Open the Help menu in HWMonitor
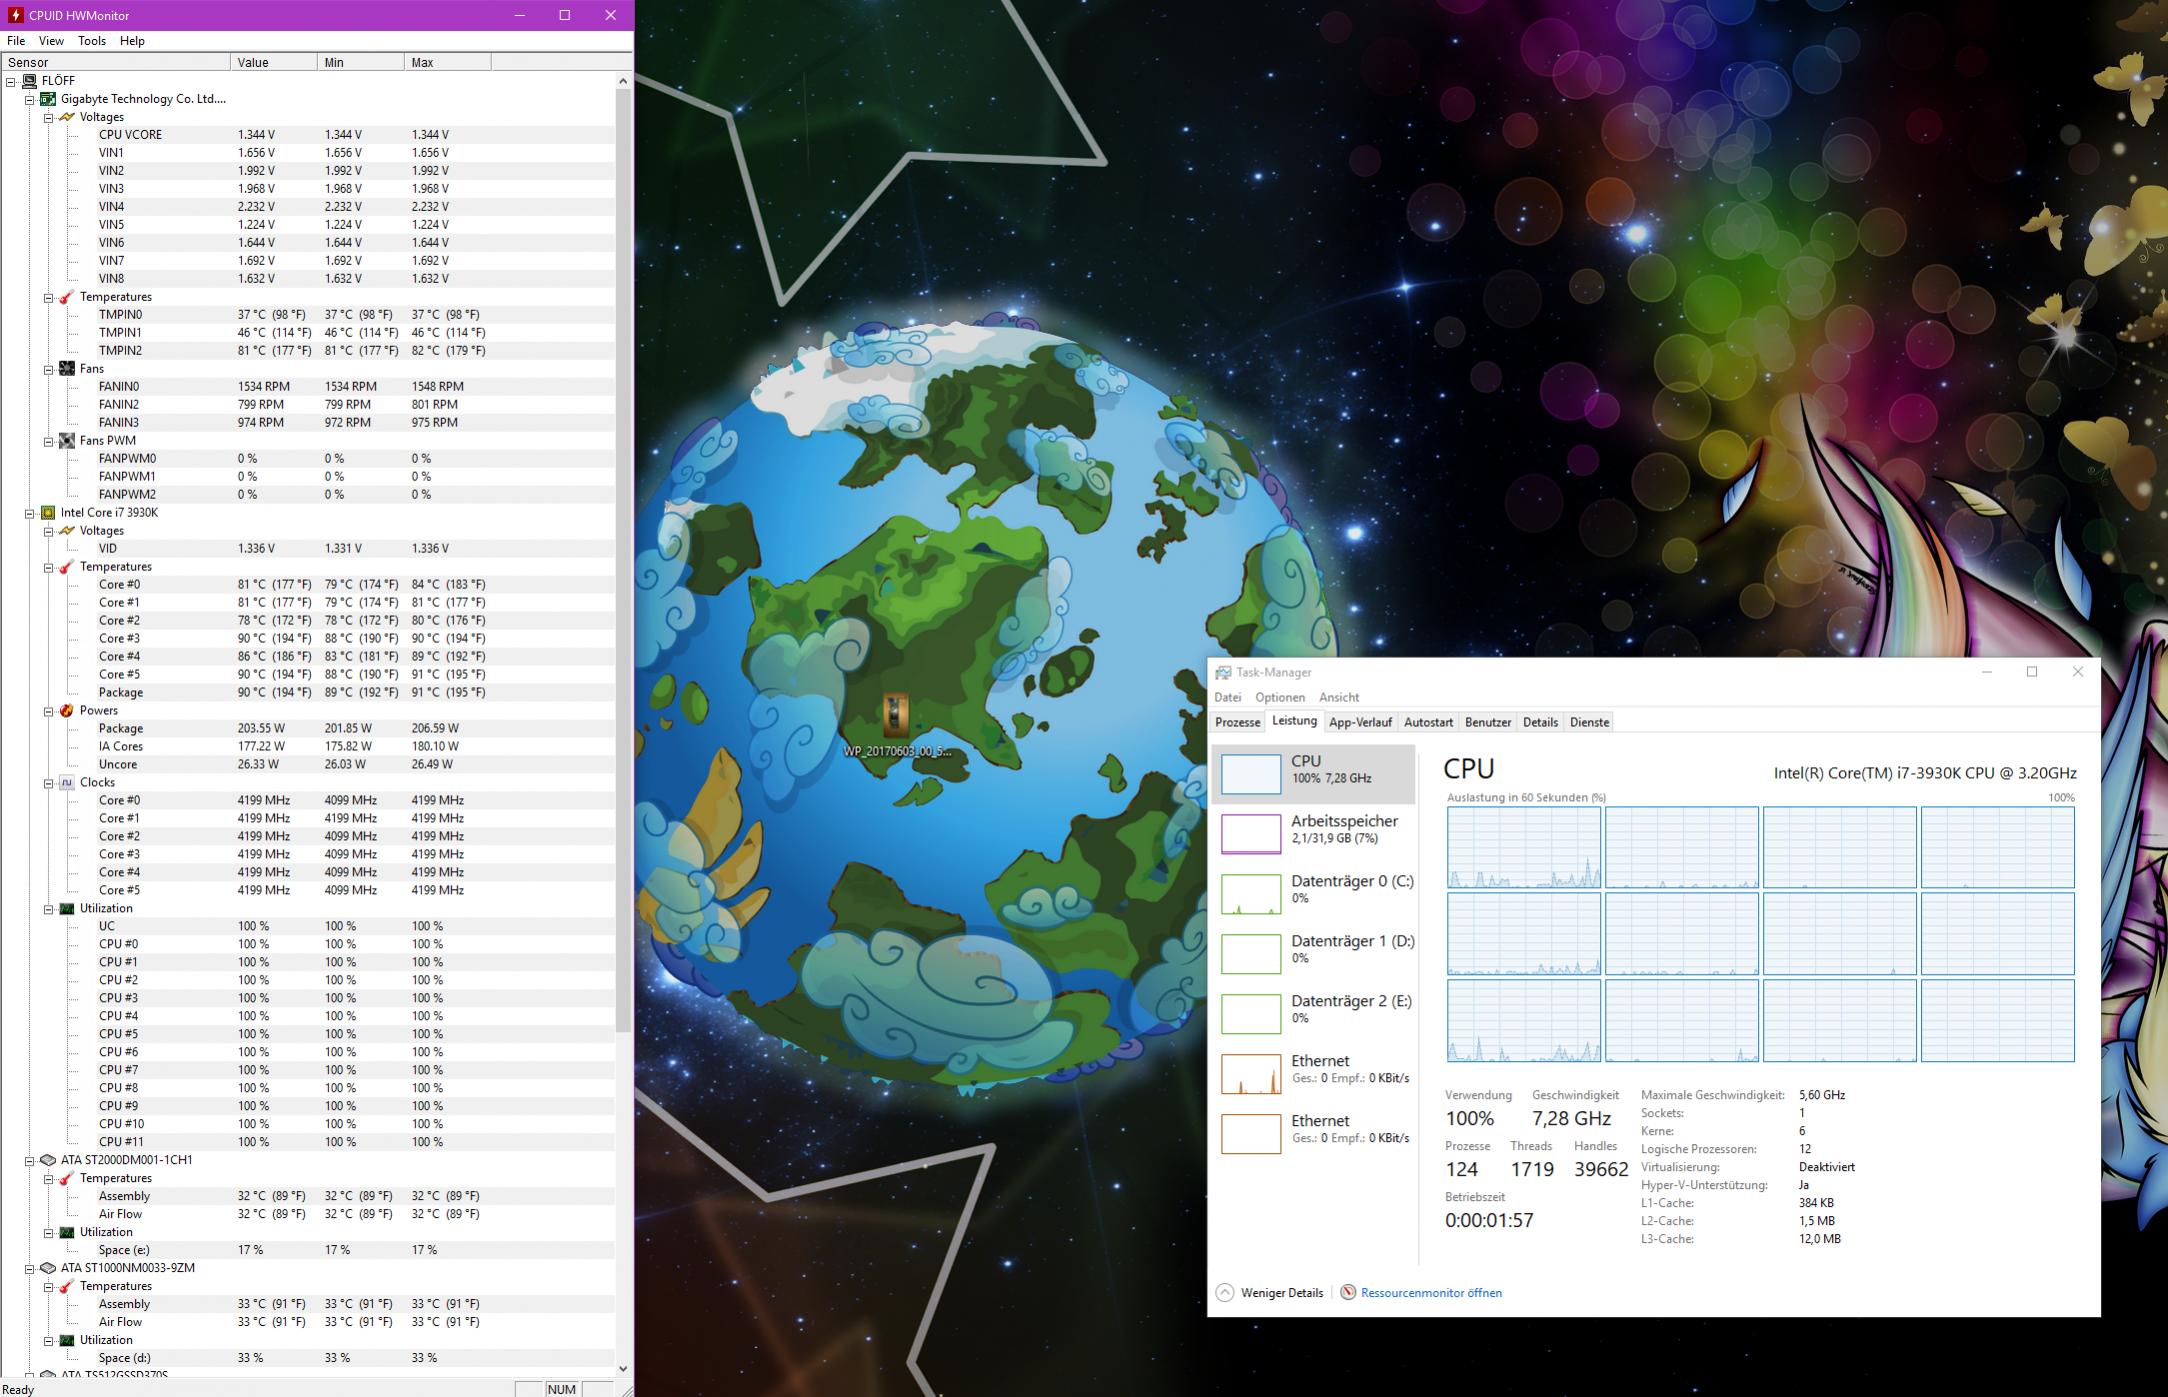The image size is (2168, 1397). (132, 41)
